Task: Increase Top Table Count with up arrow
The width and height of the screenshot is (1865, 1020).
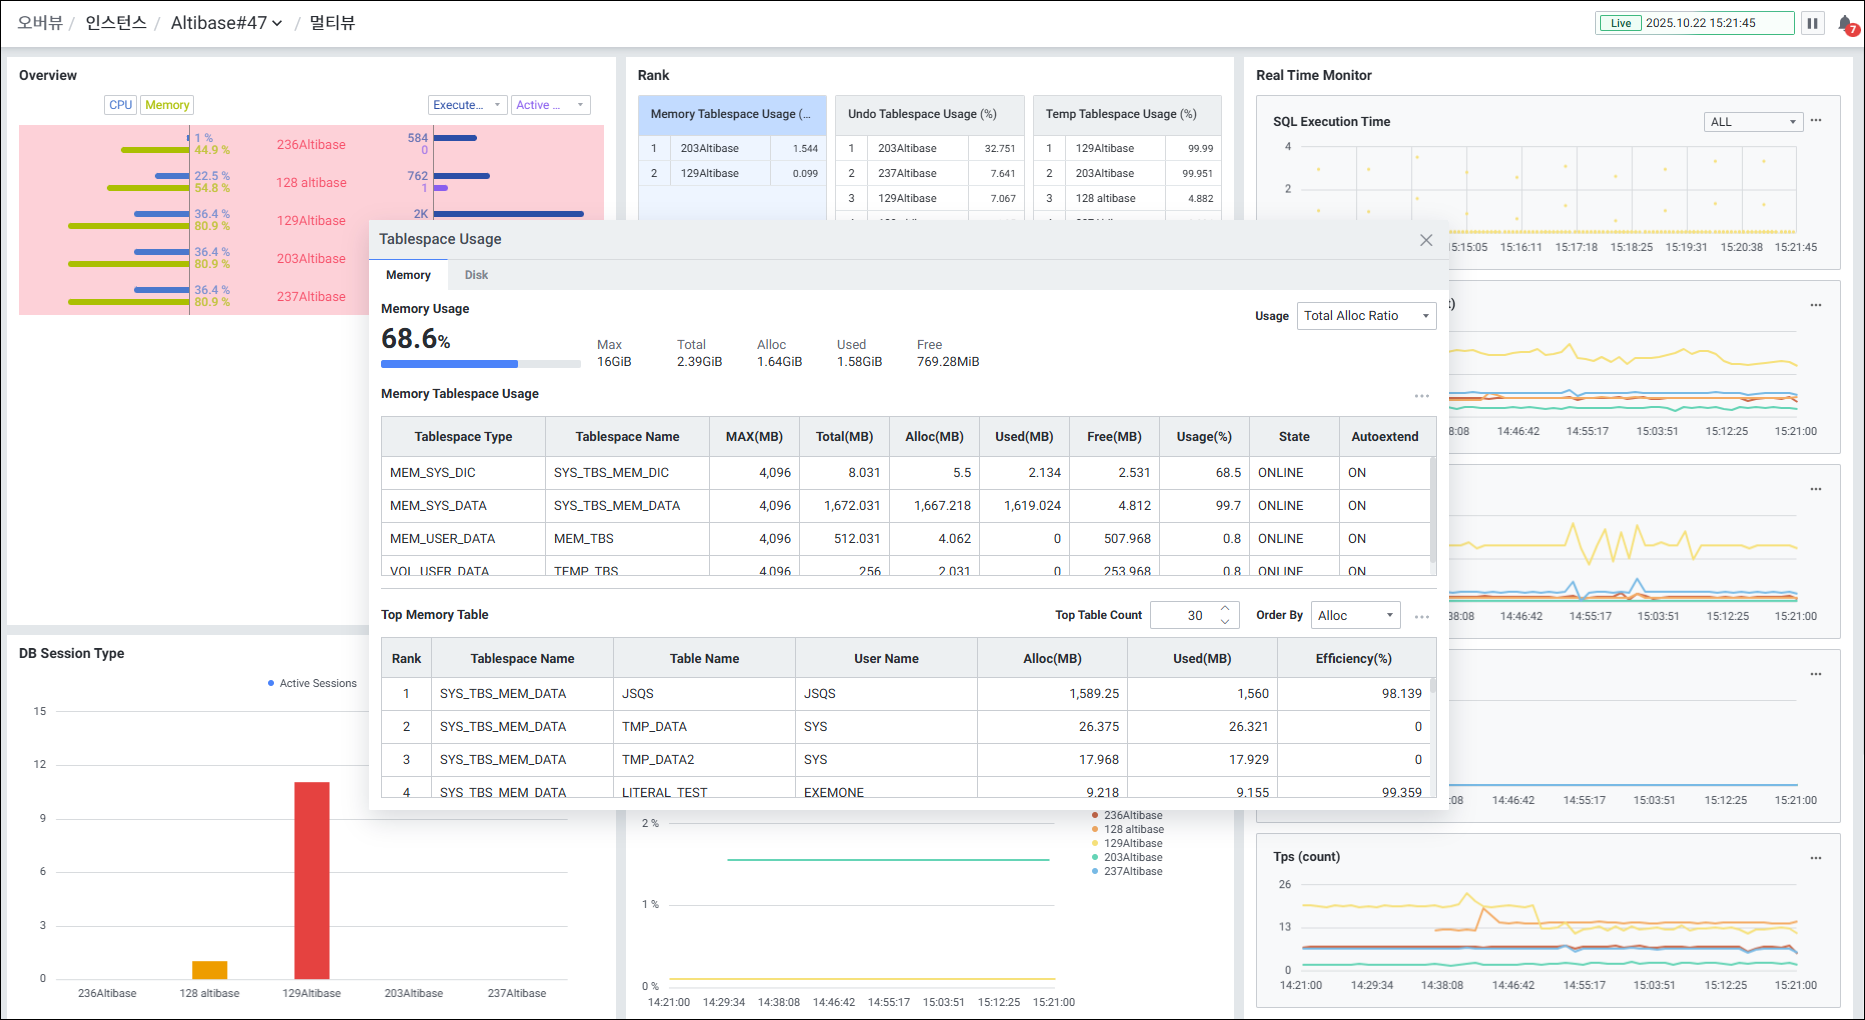Action: tap(1225, 608)
